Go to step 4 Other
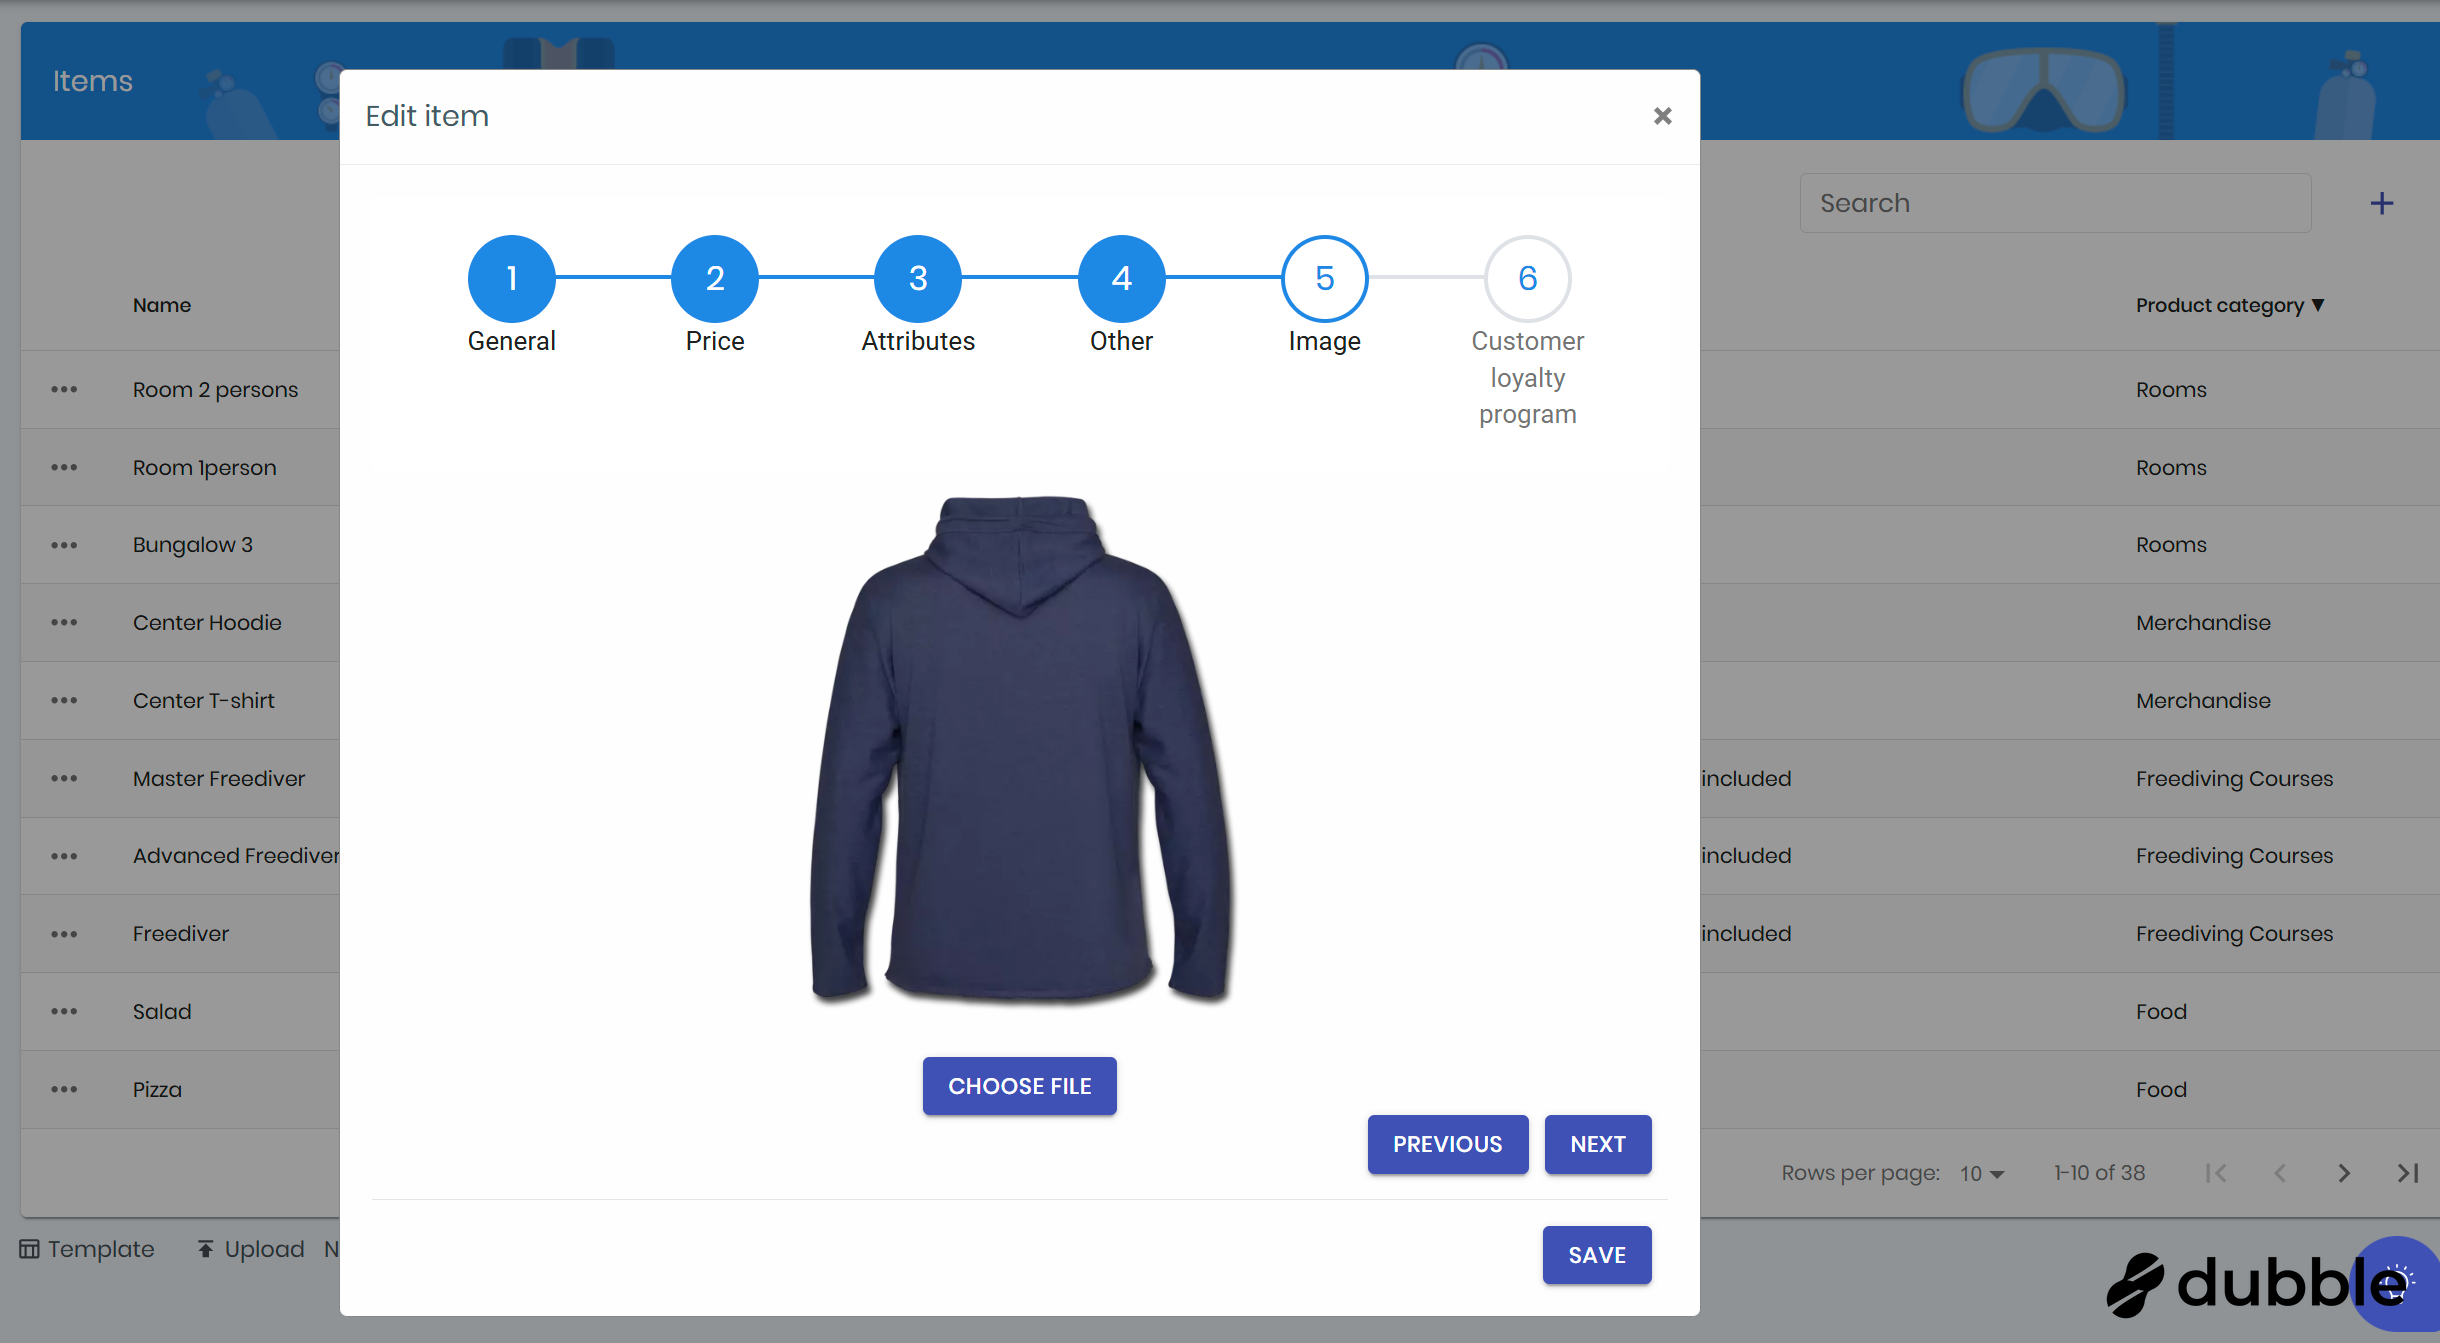The height and width of the screenshot is (1343, 2440). [1121, 279]
